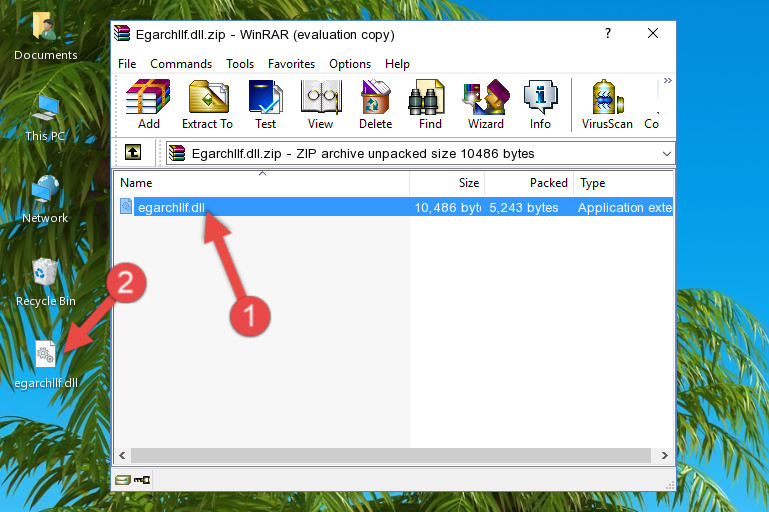
Task: Click the 5,243 bytes packed cell
Action: (x=523, y=207)
